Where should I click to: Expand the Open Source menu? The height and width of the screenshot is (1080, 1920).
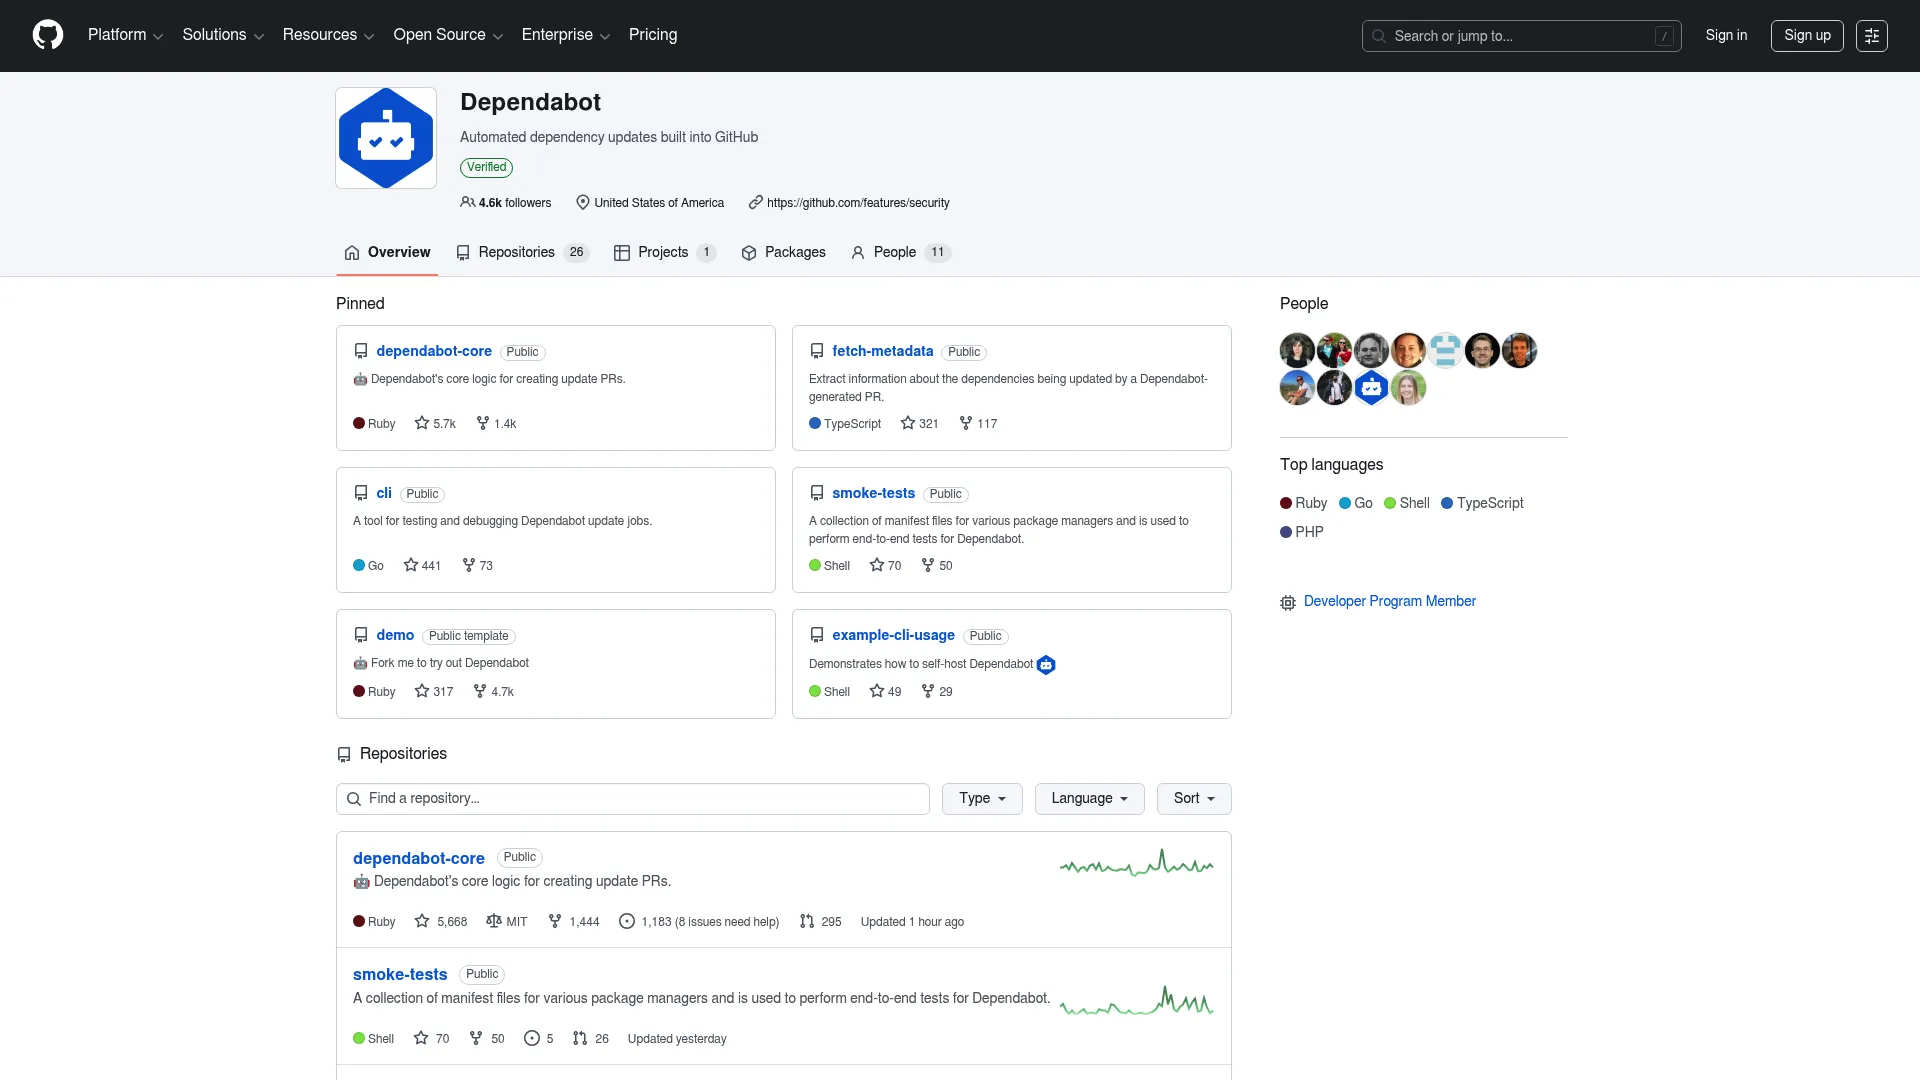(x=448, y=35)
